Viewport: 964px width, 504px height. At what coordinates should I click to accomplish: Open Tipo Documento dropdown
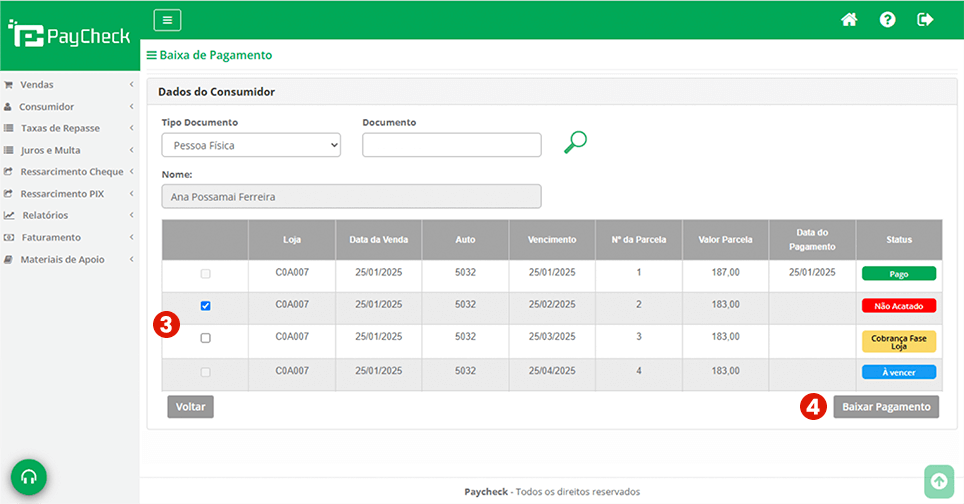point(251,145)
